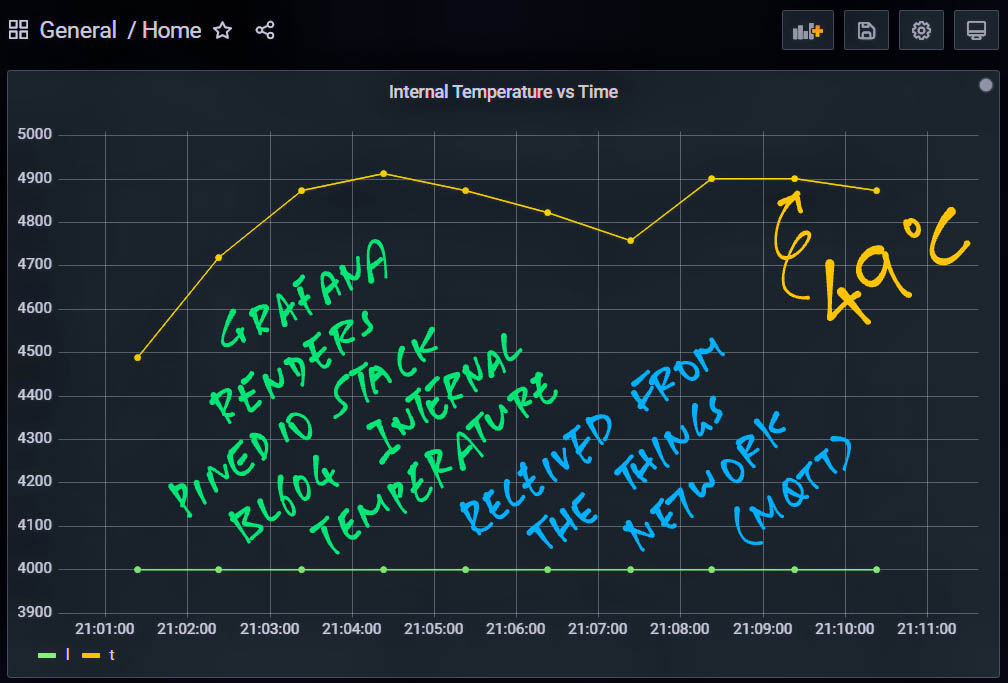Cycle view mode using the monitor icon

(976, 31)
